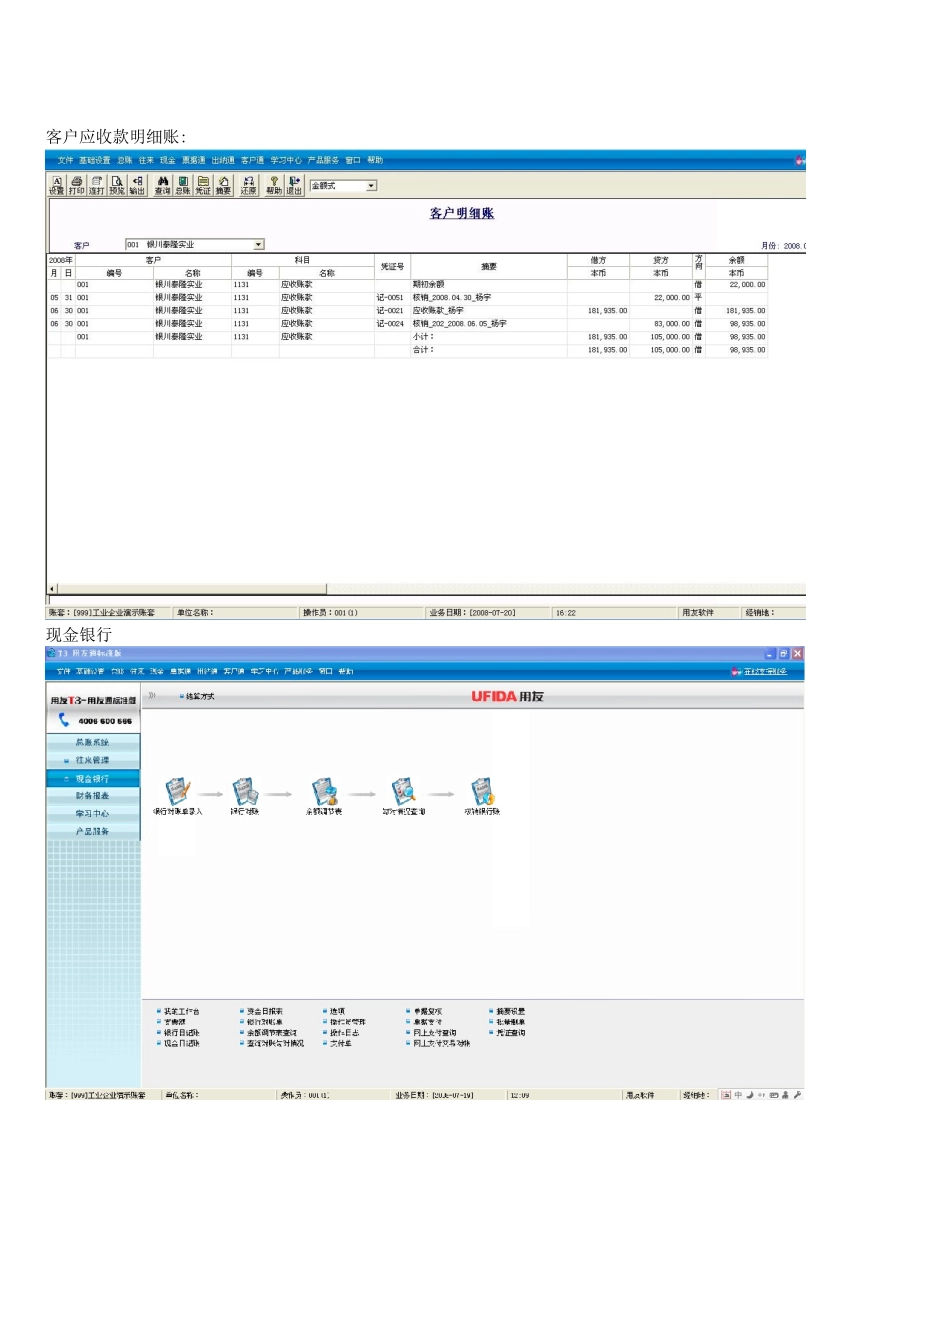
Task: Click the 摘要 summary toolbar icon
Action: pyautogui.click(x=223, y=185)
